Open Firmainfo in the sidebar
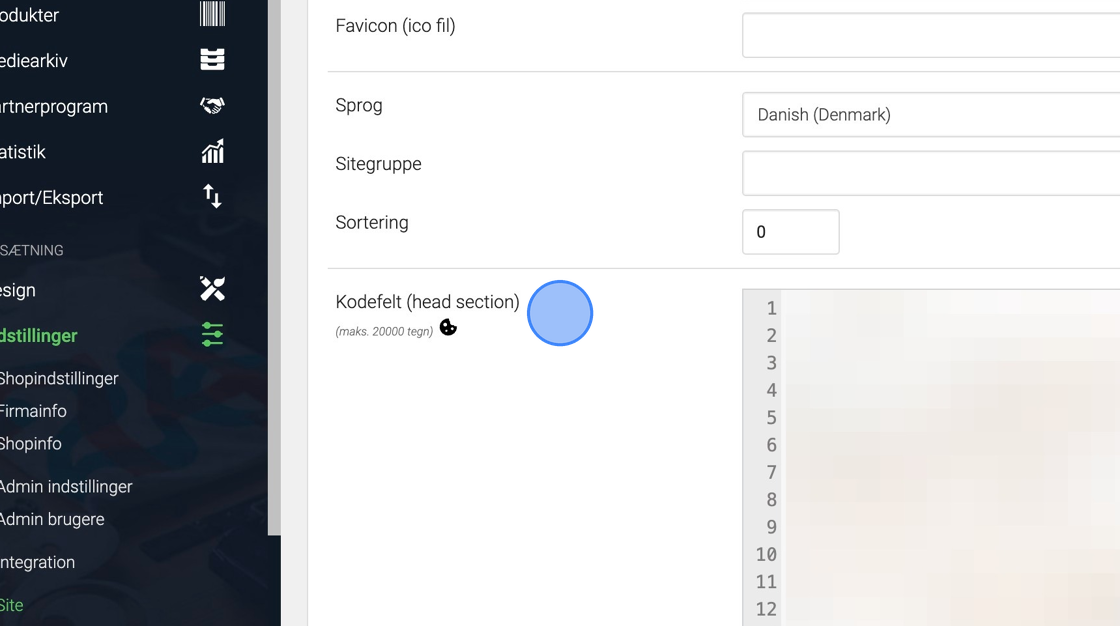 click(33, 411)
